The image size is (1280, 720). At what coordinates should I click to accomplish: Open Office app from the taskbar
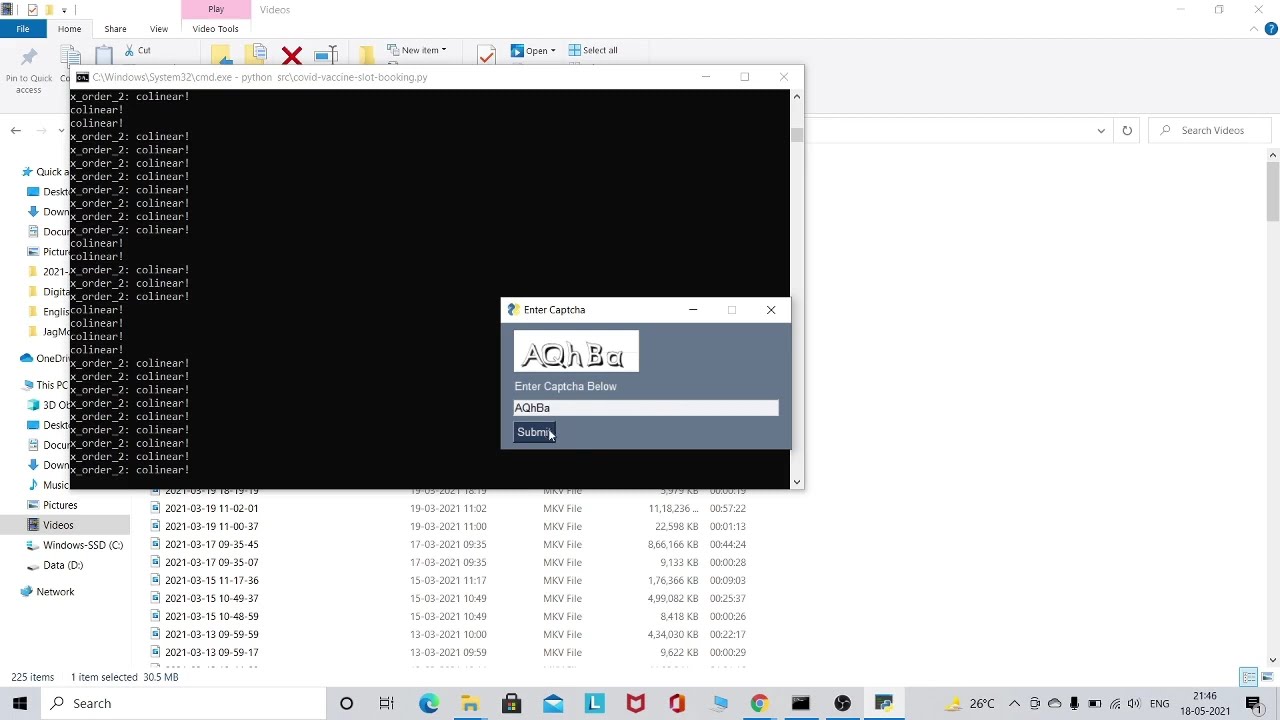point(677,704)
